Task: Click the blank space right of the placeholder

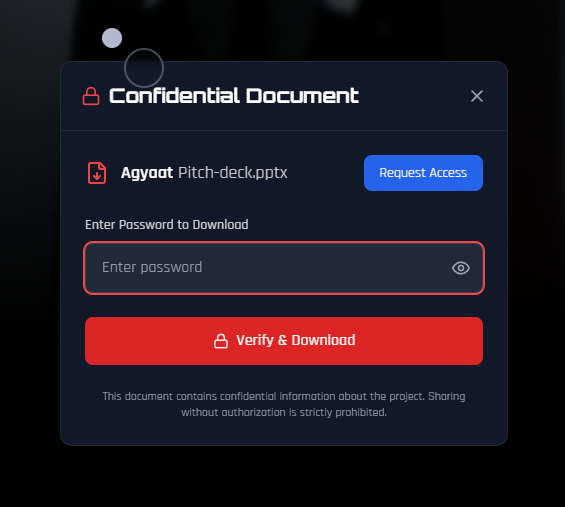Action: click(x=324, y=268)
